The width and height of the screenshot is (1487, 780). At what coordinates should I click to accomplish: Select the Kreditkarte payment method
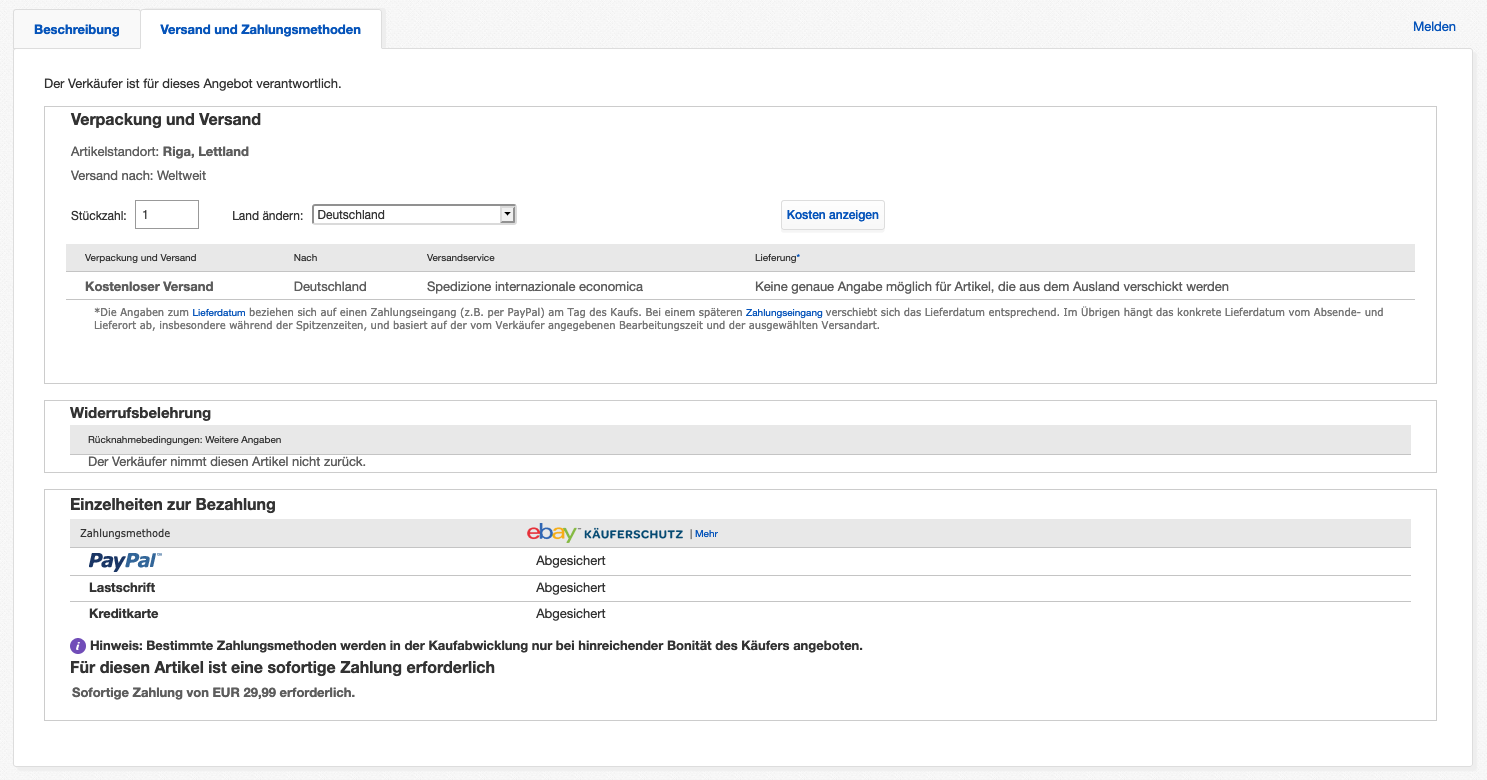[123, 614]
